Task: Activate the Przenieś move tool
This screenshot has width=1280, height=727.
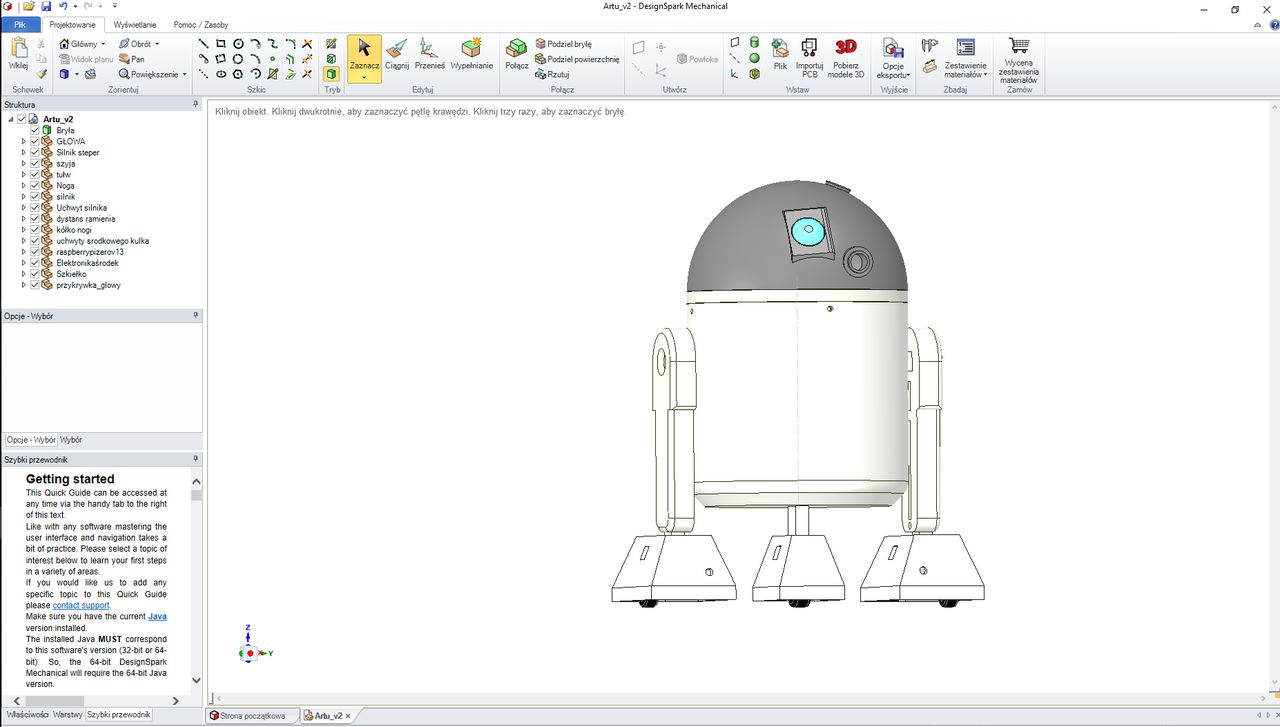Action: click(x=429, y=54)
